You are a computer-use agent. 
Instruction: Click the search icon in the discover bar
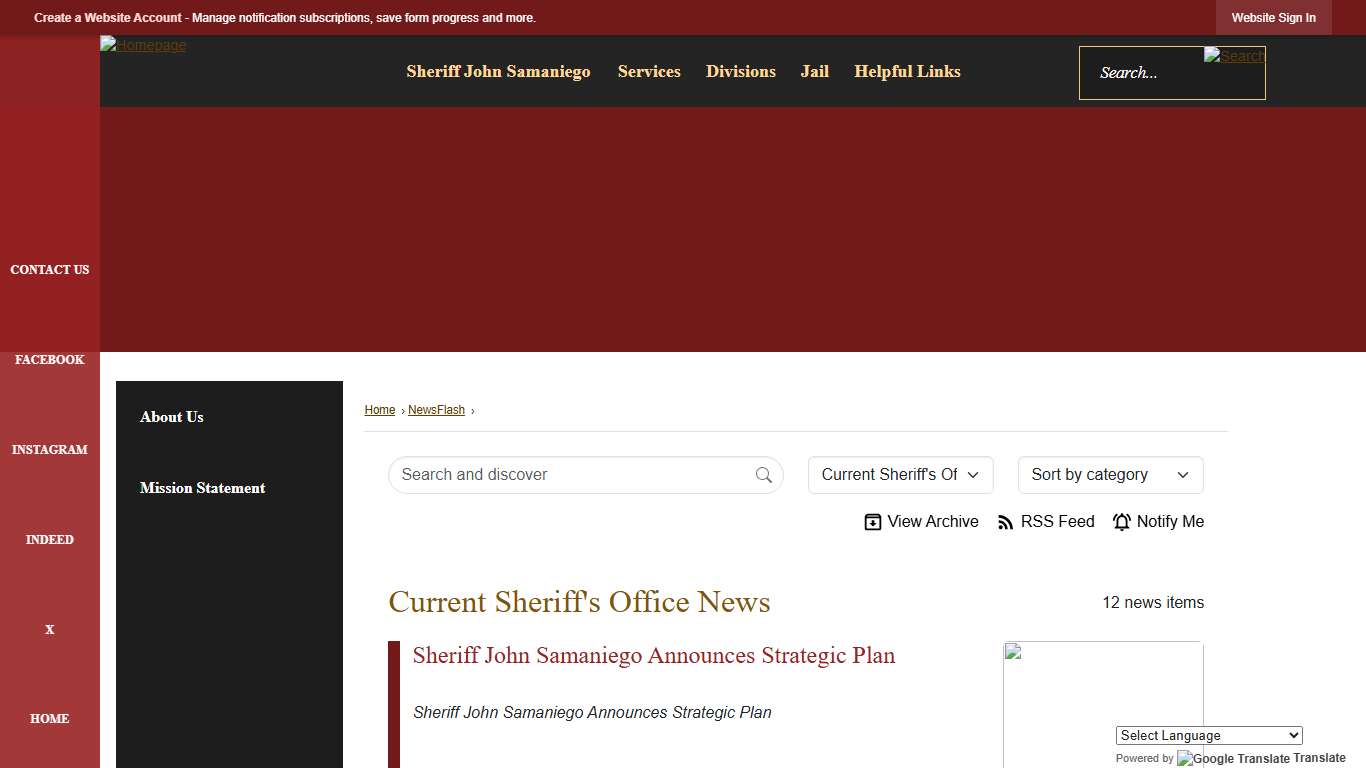763,475
